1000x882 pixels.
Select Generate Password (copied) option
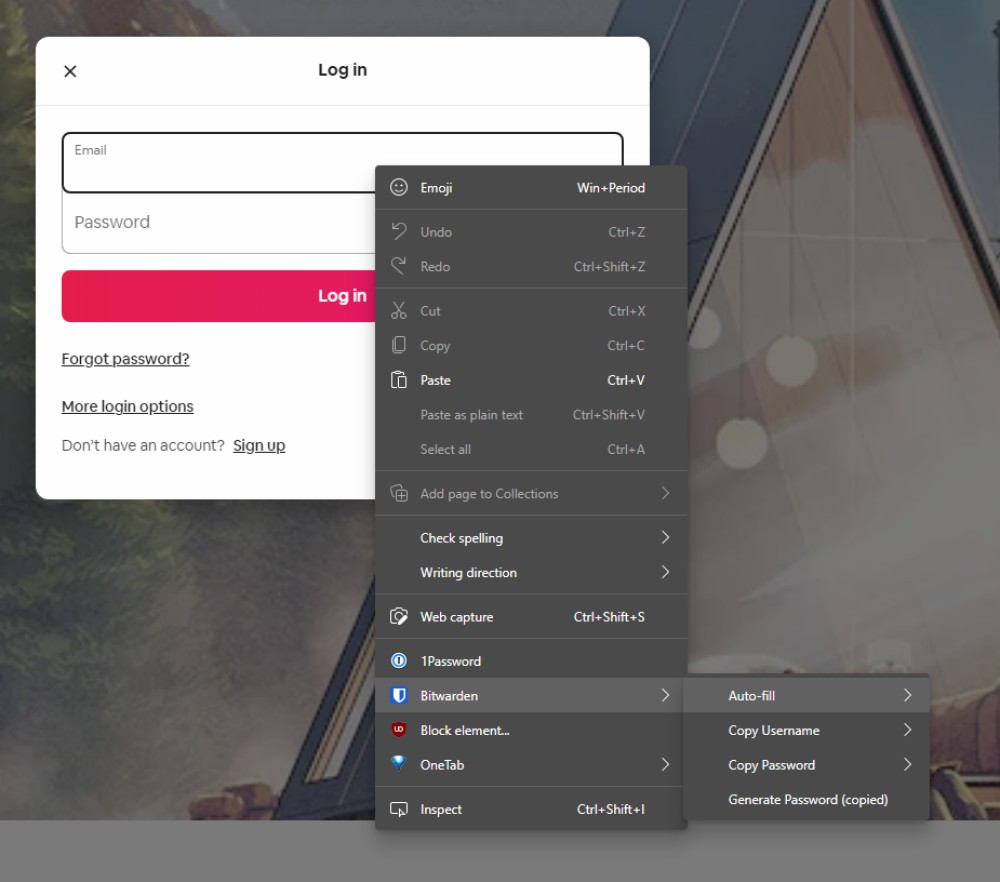coord(807,799)
